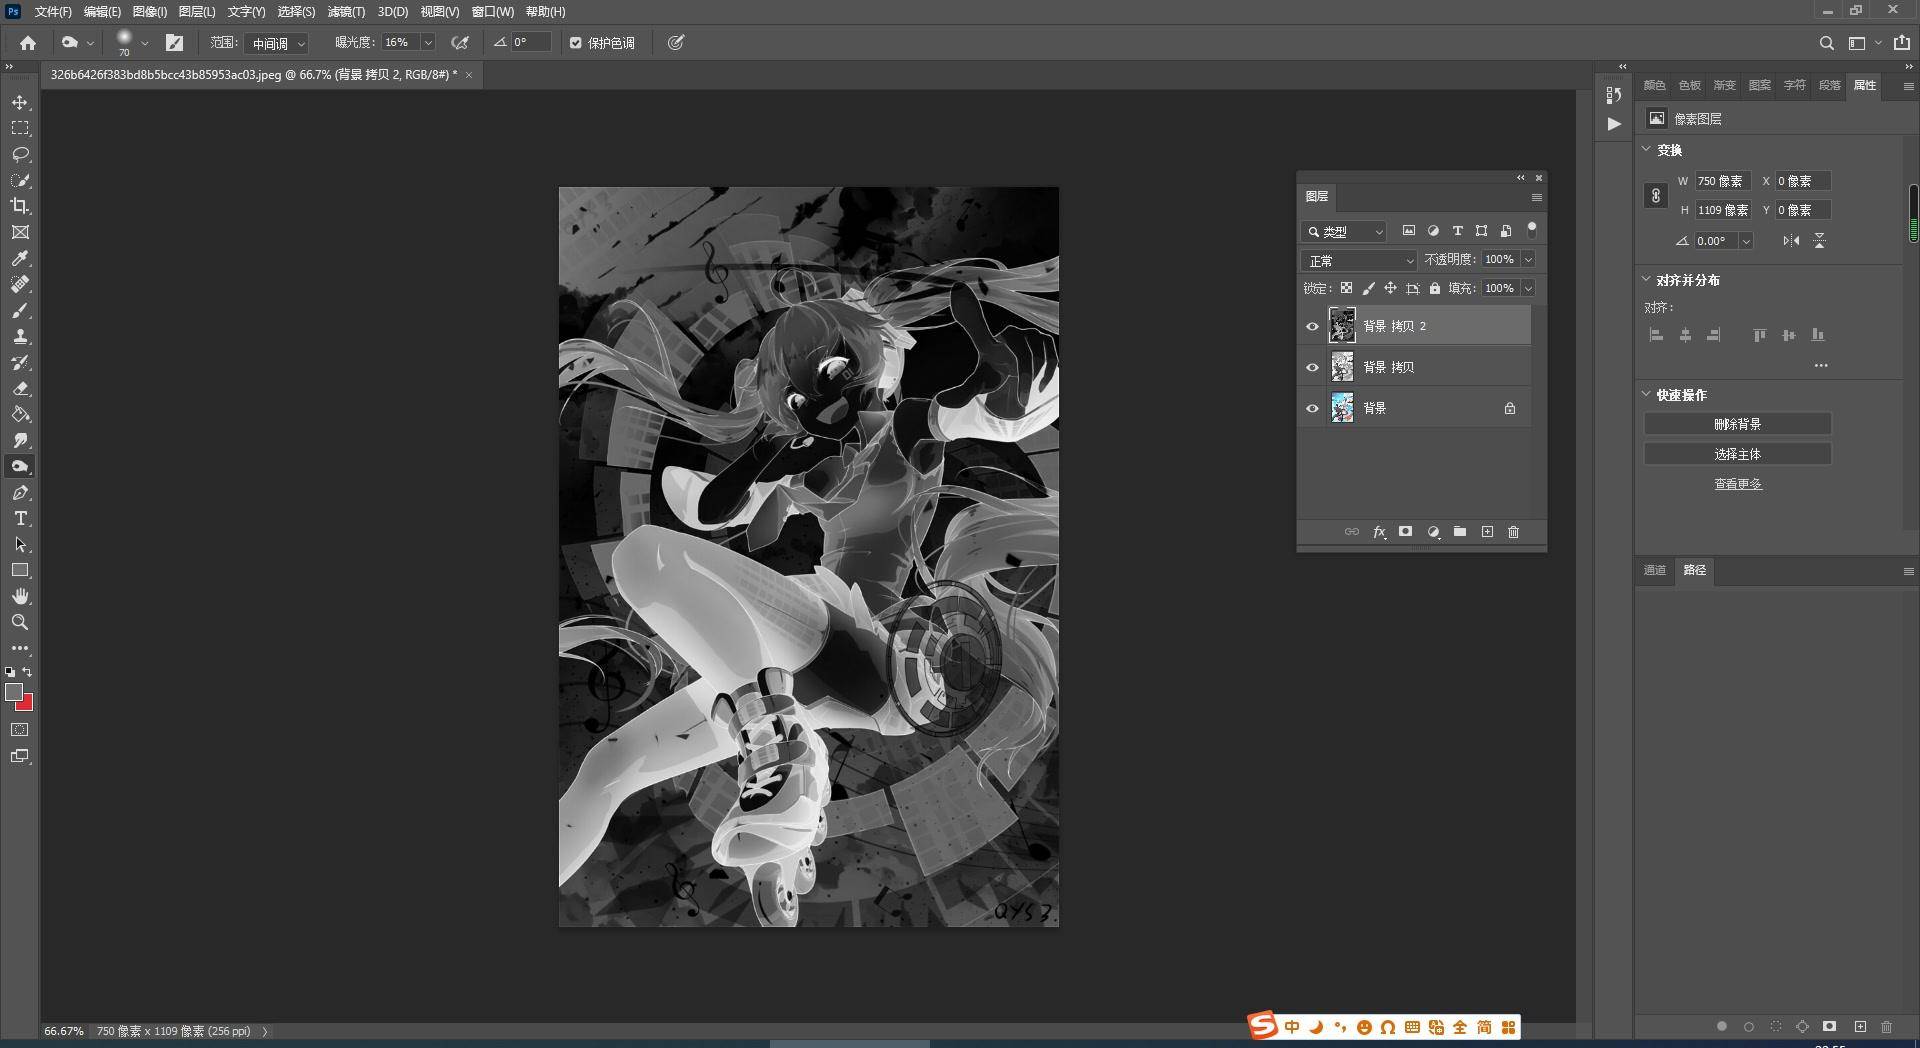This screenshot has width=1920, height=1048.
Task: Open layer style fx menu
Action: coord(1379,532)
